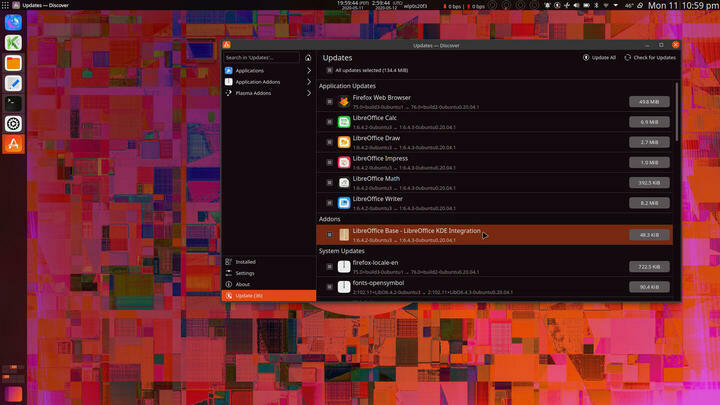Open the About page in sidebar

[269, 284]
